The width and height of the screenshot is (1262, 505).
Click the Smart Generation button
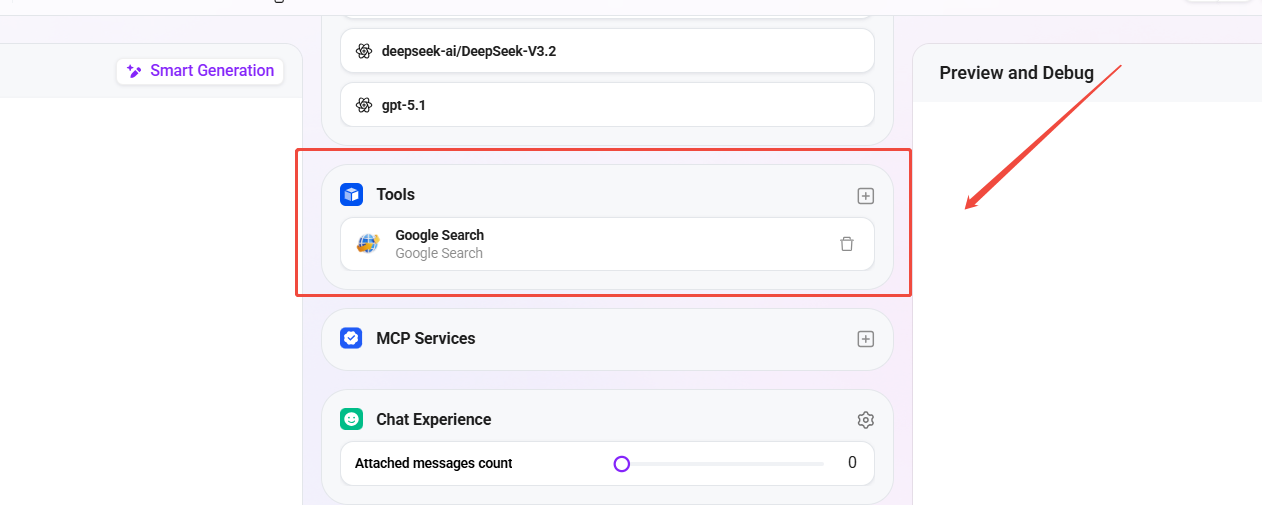click(201, 71)
